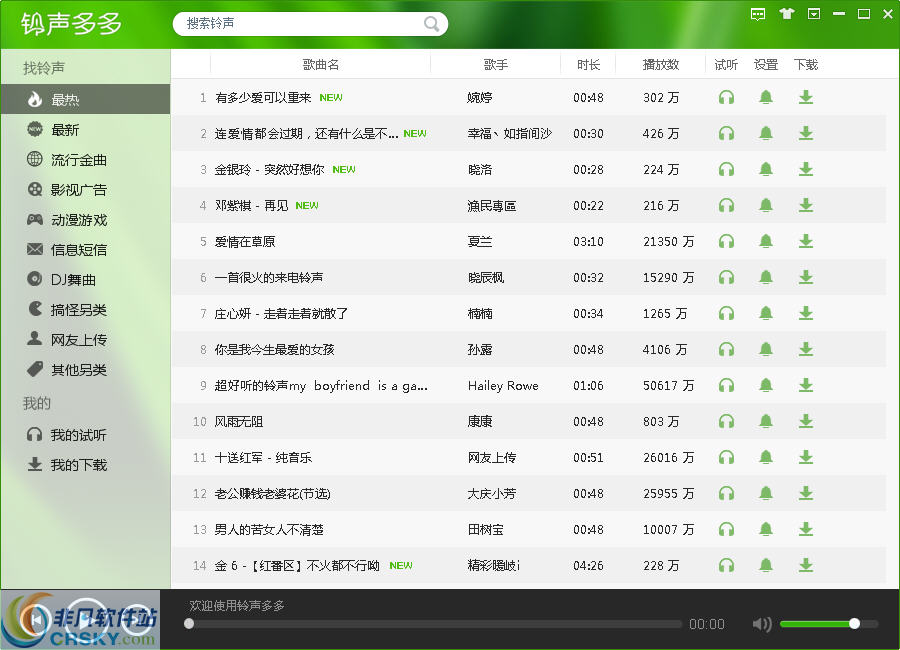Open 流行金曲 category

pyautogui.click(x=86, y=160)
